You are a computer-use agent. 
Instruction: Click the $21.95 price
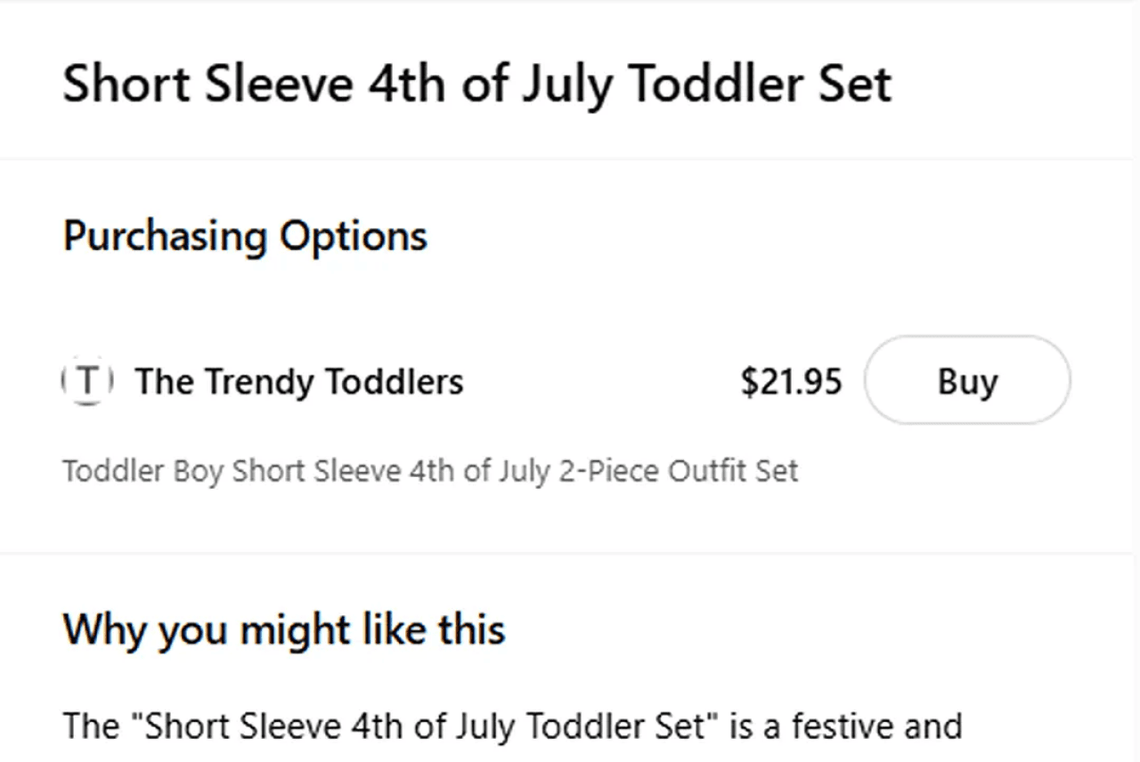791,381
